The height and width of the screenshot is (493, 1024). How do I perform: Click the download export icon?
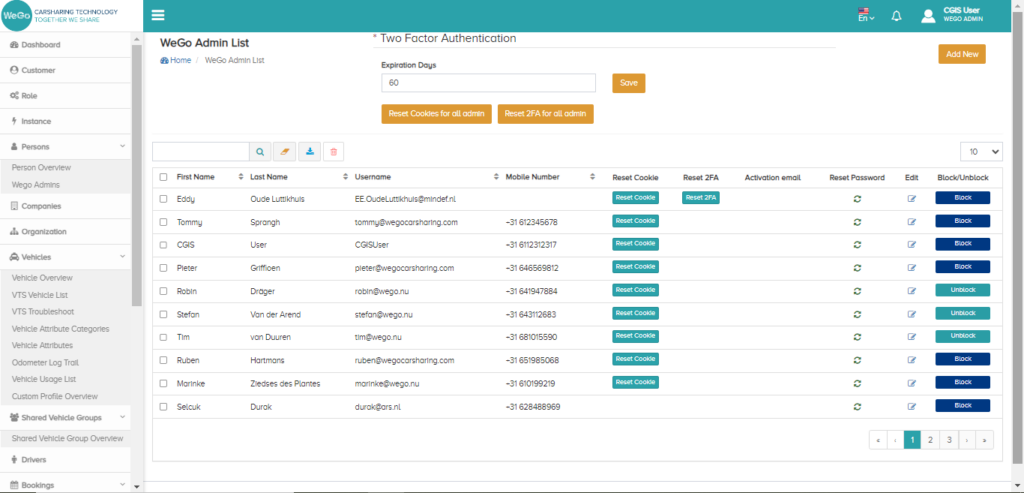309,152
